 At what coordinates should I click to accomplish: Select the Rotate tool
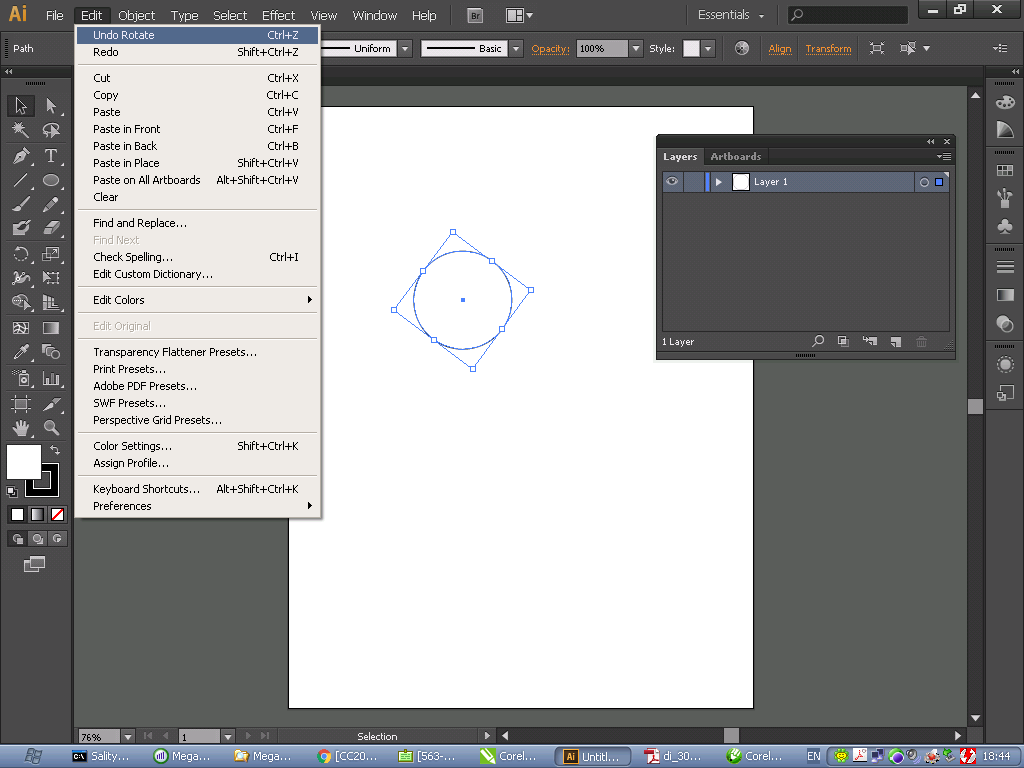click(20, 254)
